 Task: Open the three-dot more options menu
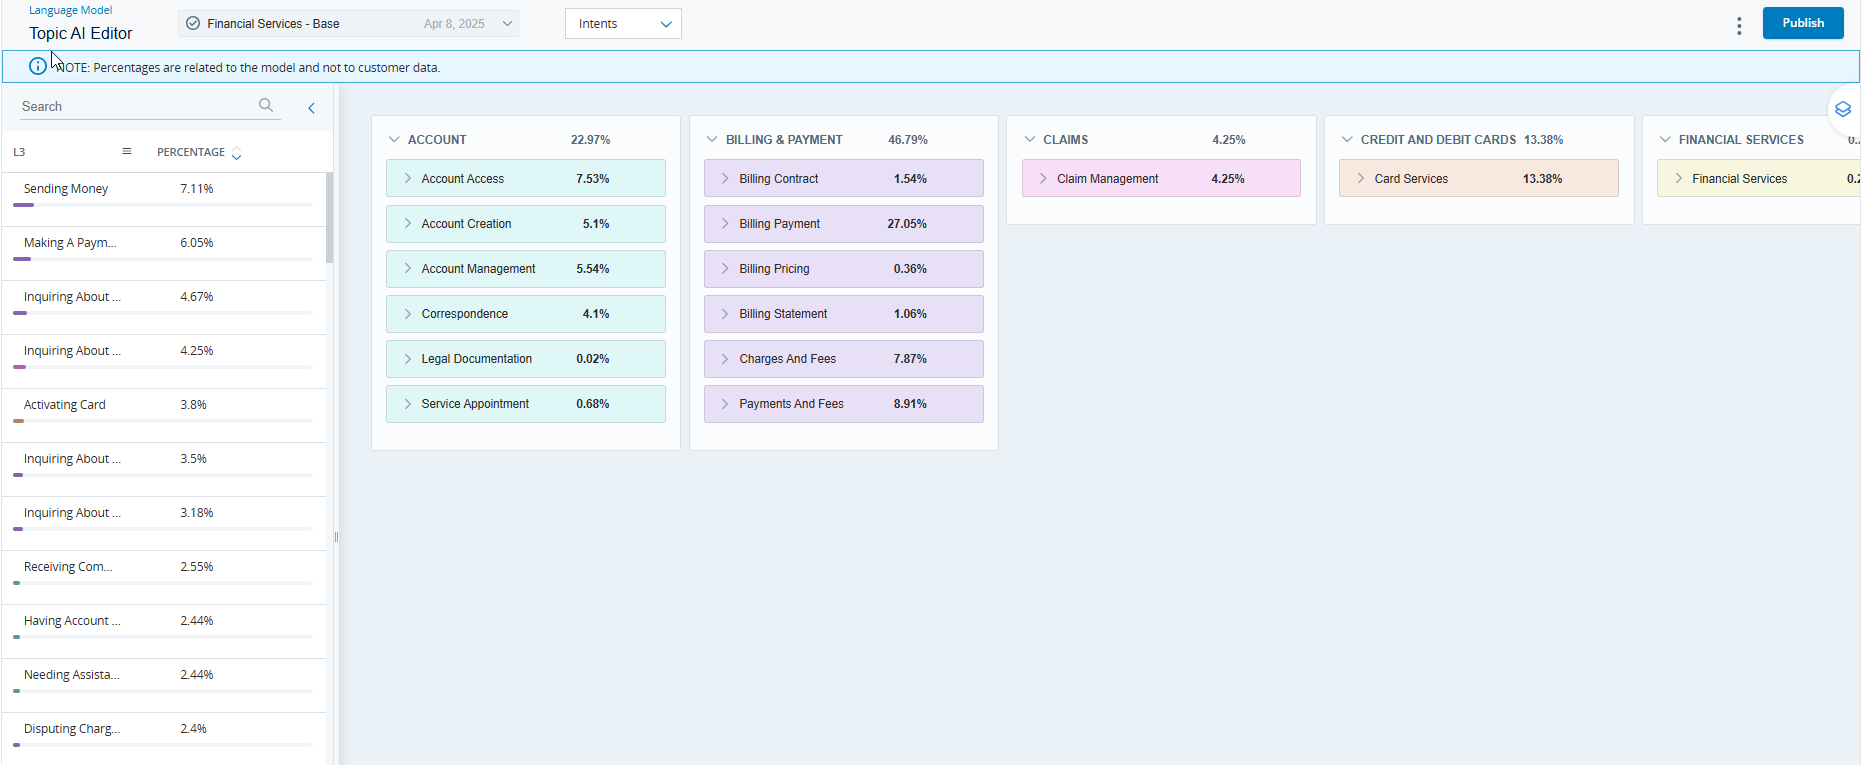coord(1739,26)
